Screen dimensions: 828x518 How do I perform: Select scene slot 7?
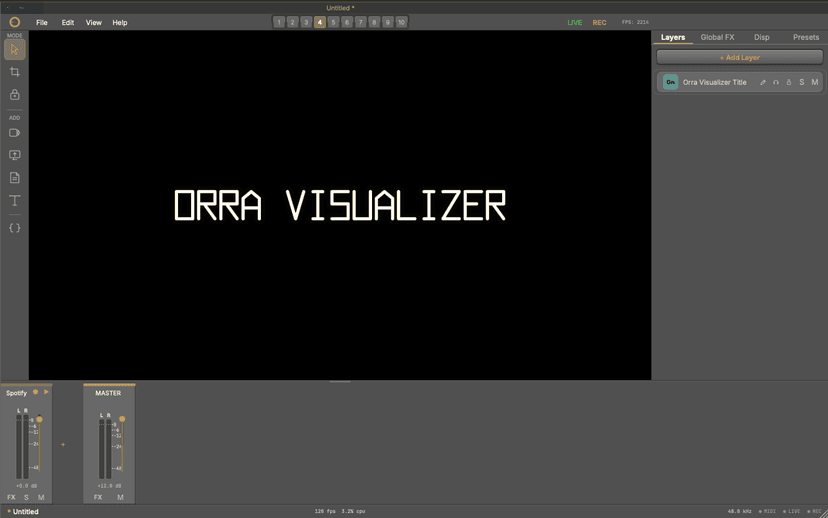pyautogui.click(x=361, y=22)
